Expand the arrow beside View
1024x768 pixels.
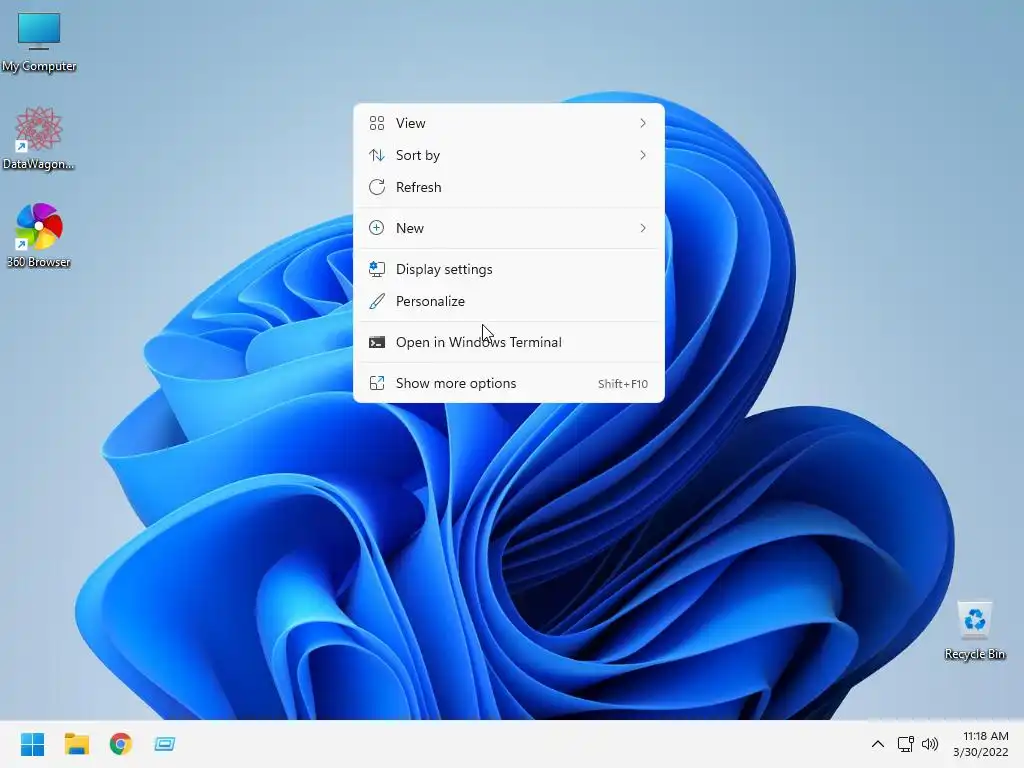643,123
